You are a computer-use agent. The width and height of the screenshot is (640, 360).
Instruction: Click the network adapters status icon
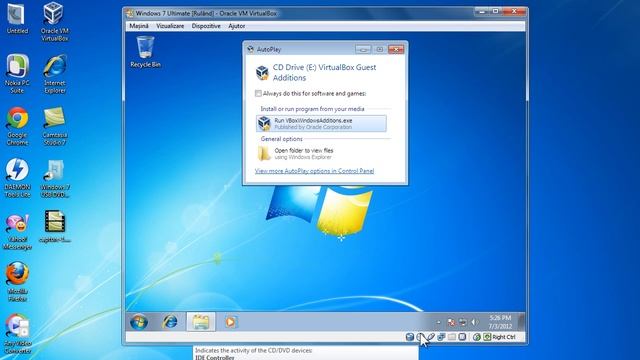tap(441, 337)
